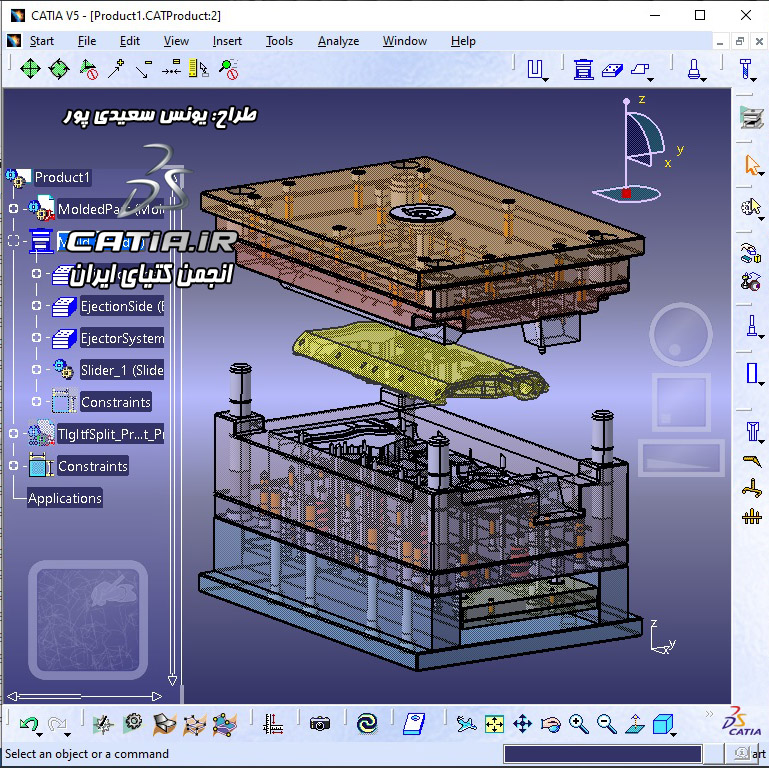Click the Undo arrow icon
The width and height of the screenshot is (769, 768).
click(28, 723)
